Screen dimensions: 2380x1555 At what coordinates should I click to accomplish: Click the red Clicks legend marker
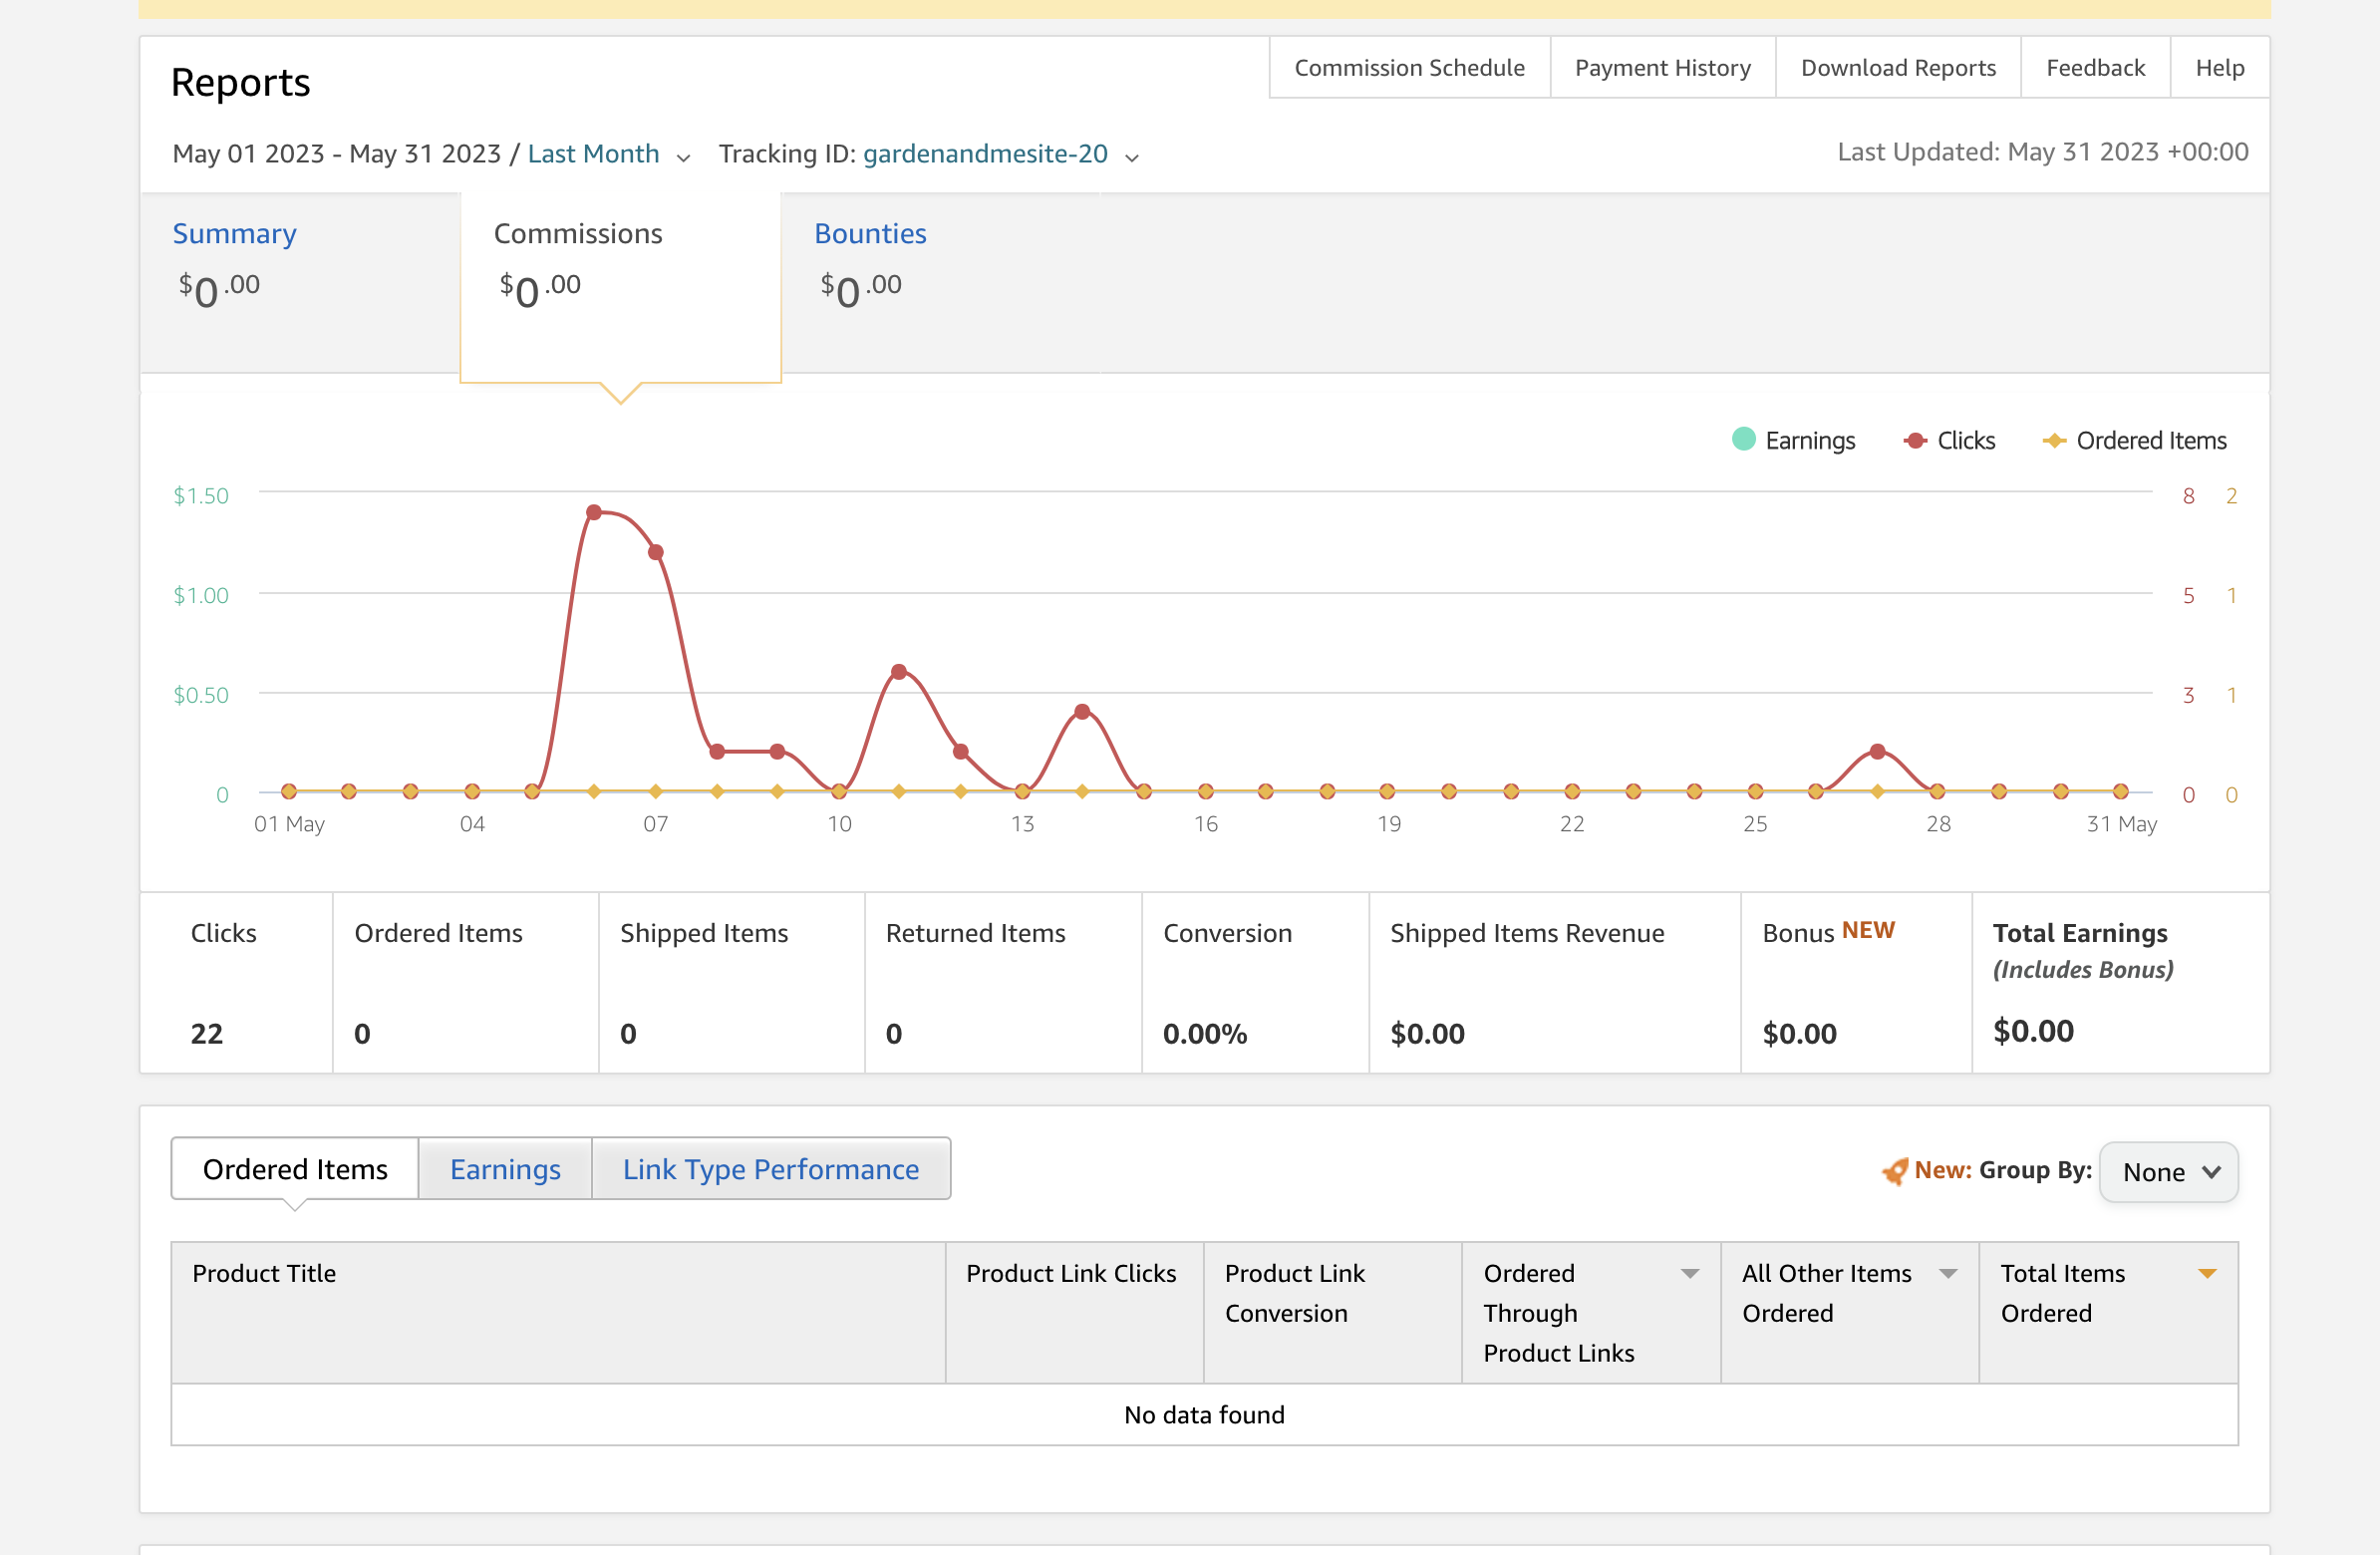(1915, 441)
